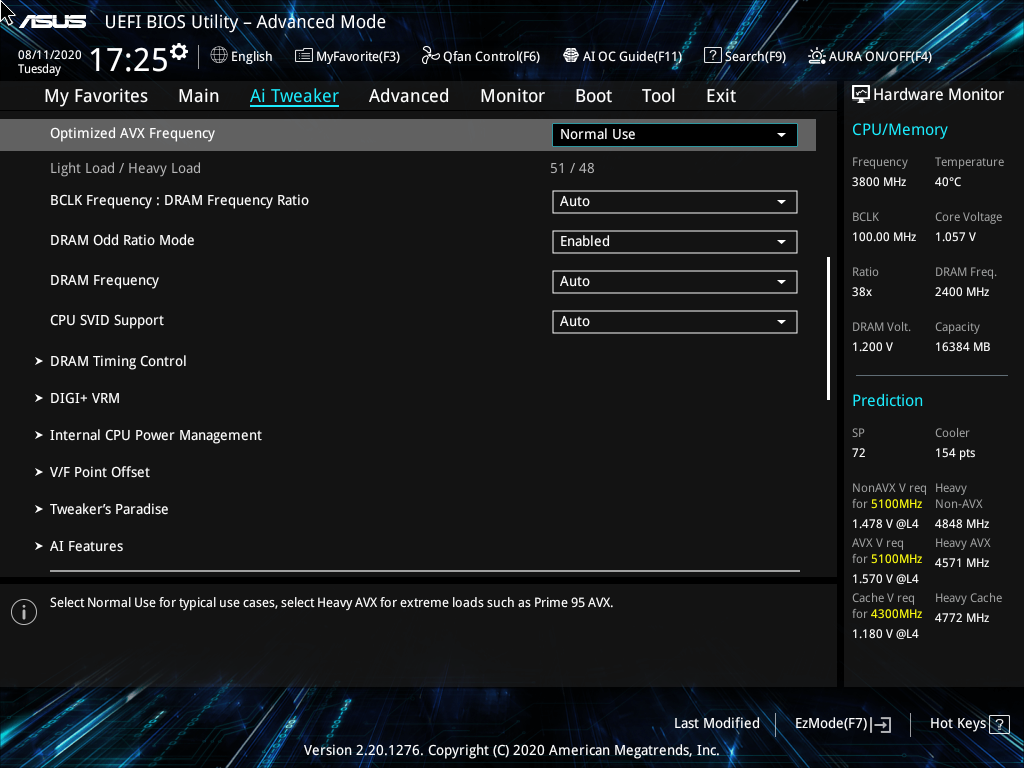Image resolution: width=1024 pixels, height=768 pixels.
Task: Click the EzMode exit arrow icon
Action: pos(881,724)
